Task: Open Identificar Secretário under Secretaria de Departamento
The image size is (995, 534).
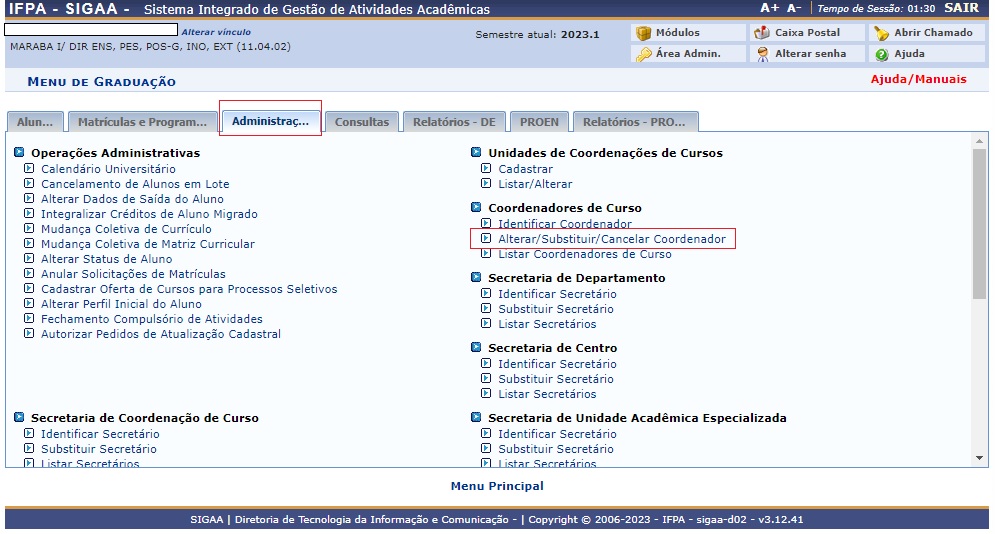Action: (x=557, y=294)
